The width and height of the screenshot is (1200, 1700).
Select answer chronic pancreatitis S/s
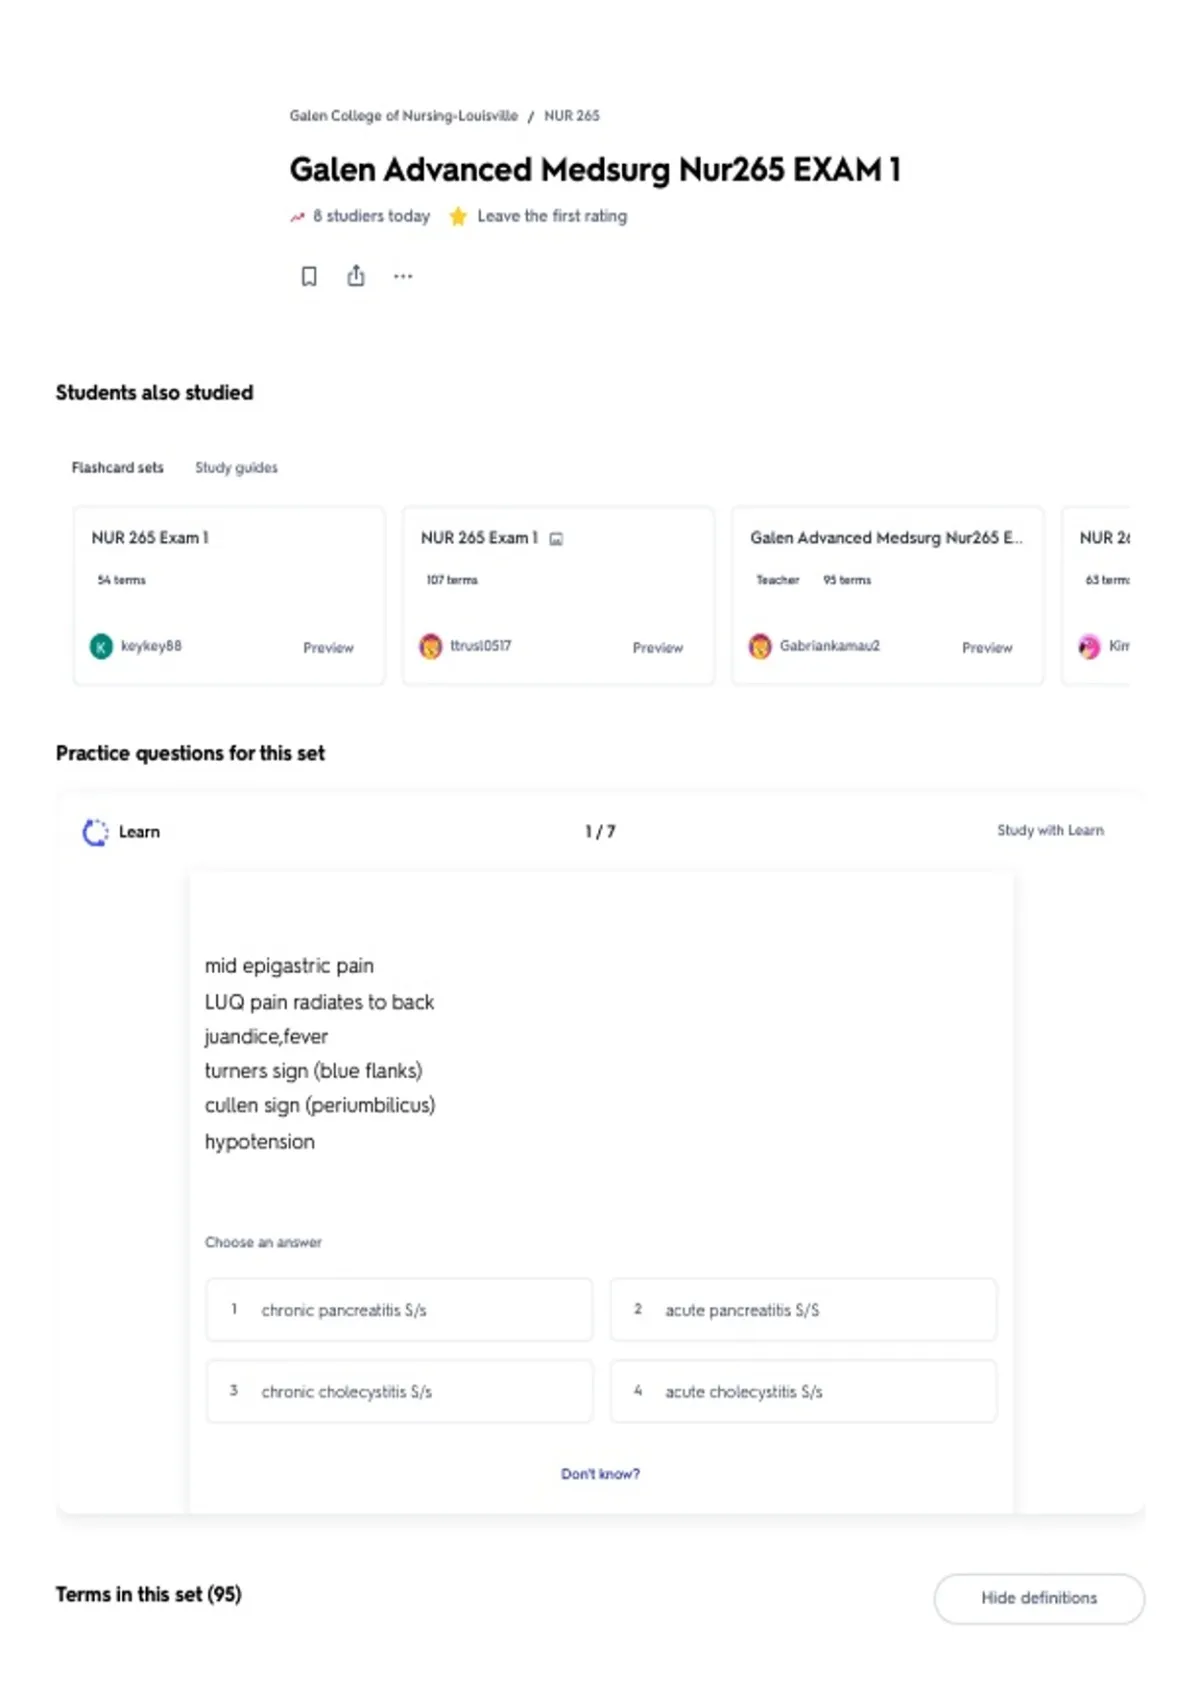[399, 1310]
